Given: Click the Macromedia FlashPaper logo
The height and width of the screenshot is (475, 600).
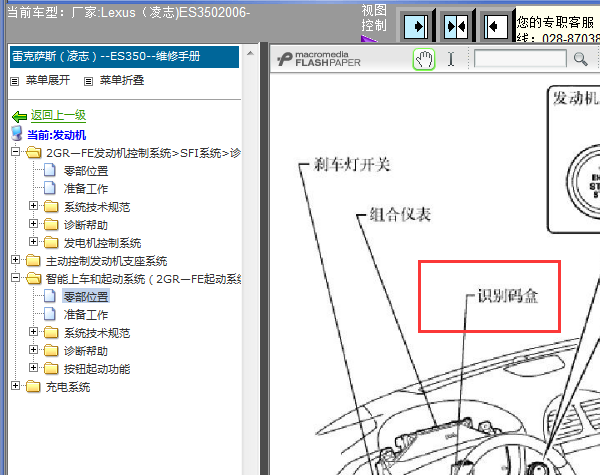Looking at the screenshot, I should [x=319, y=59].
